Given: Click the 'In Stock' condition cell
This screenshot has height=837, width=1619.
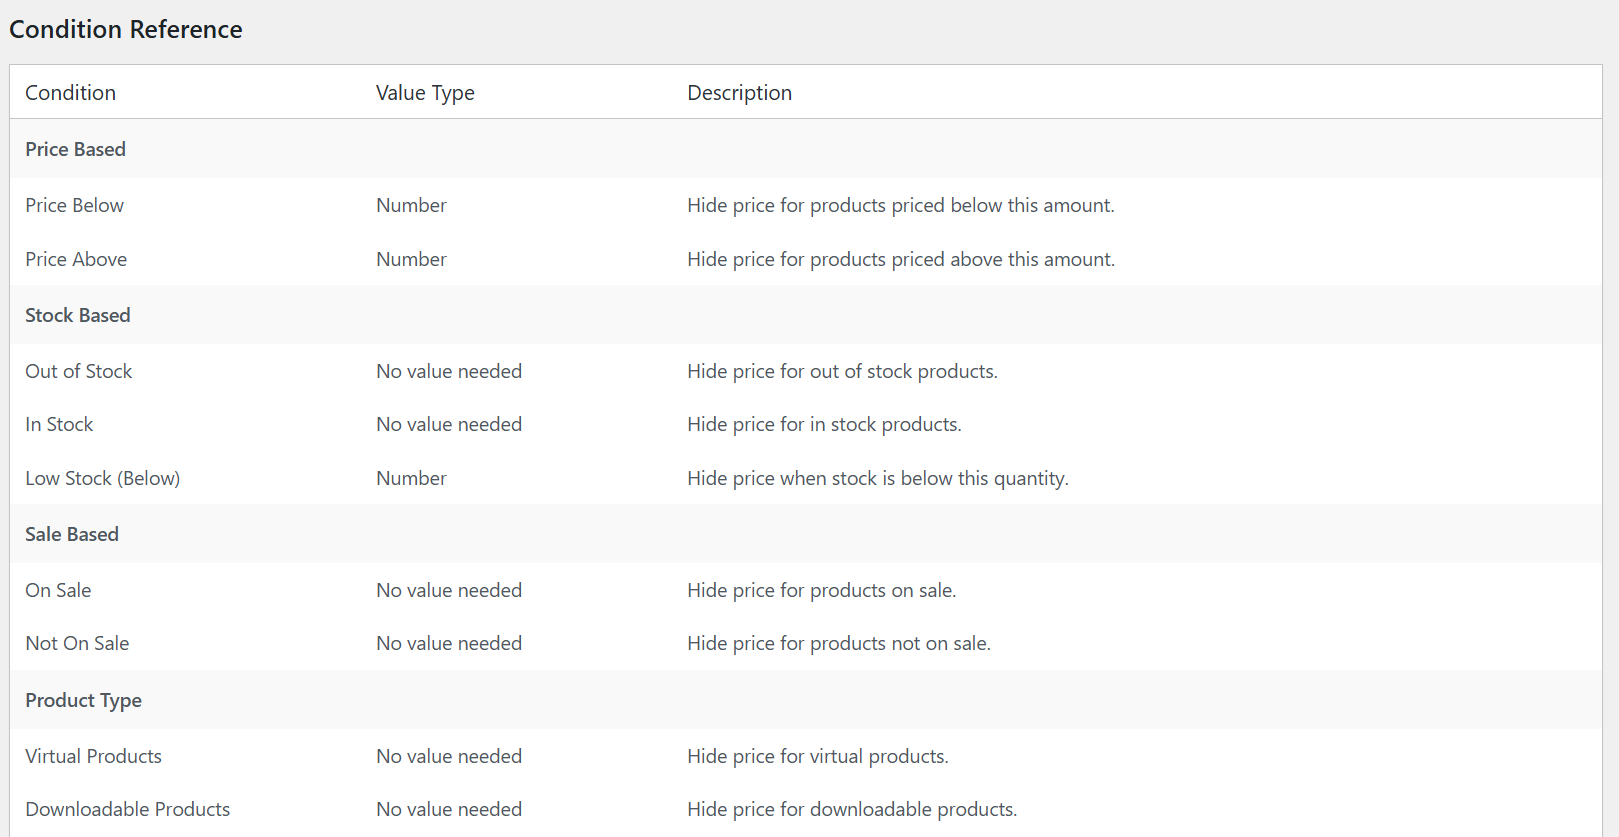Looking at the screenshot, I should 59,424.
